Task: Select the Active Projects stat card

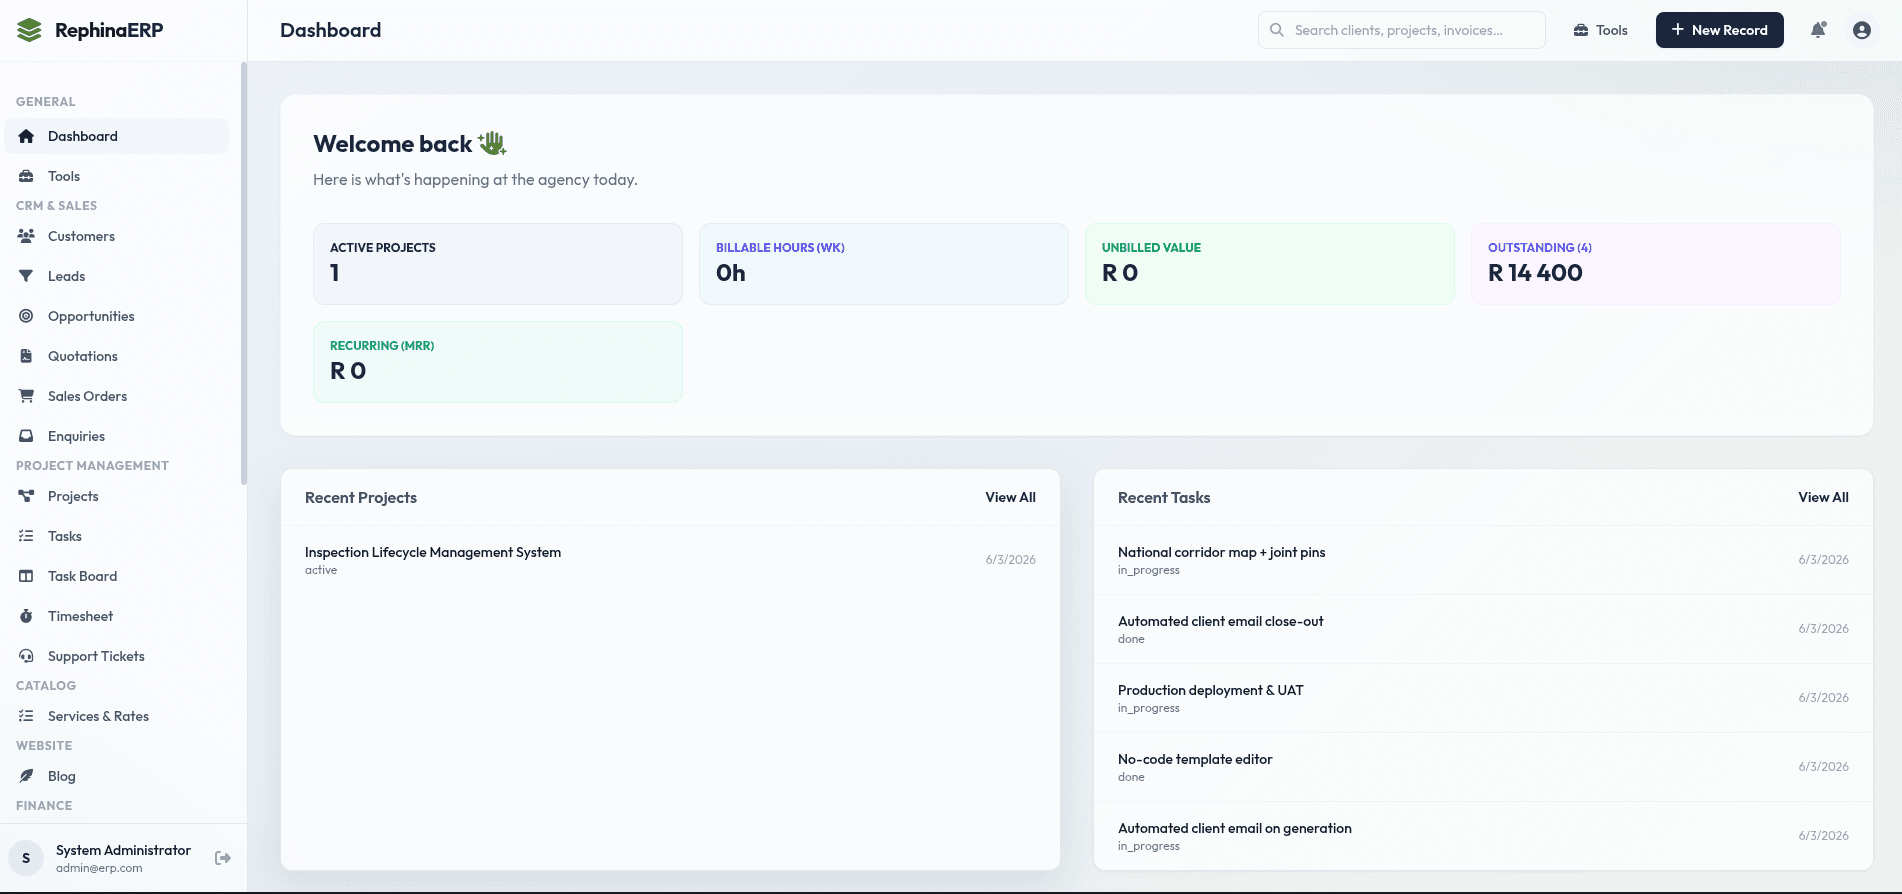Action: click(498, 264)
